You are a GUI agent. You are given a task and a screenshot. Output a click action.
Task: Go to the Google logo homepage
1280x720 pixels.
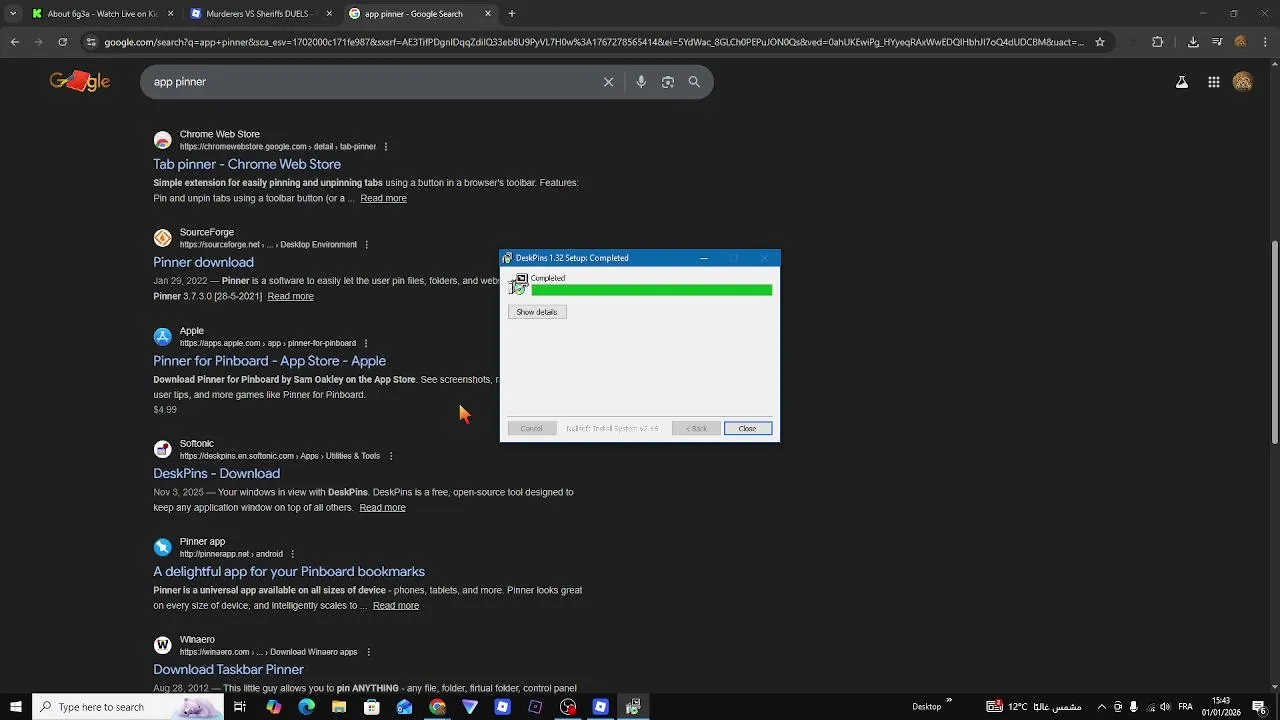80,81
